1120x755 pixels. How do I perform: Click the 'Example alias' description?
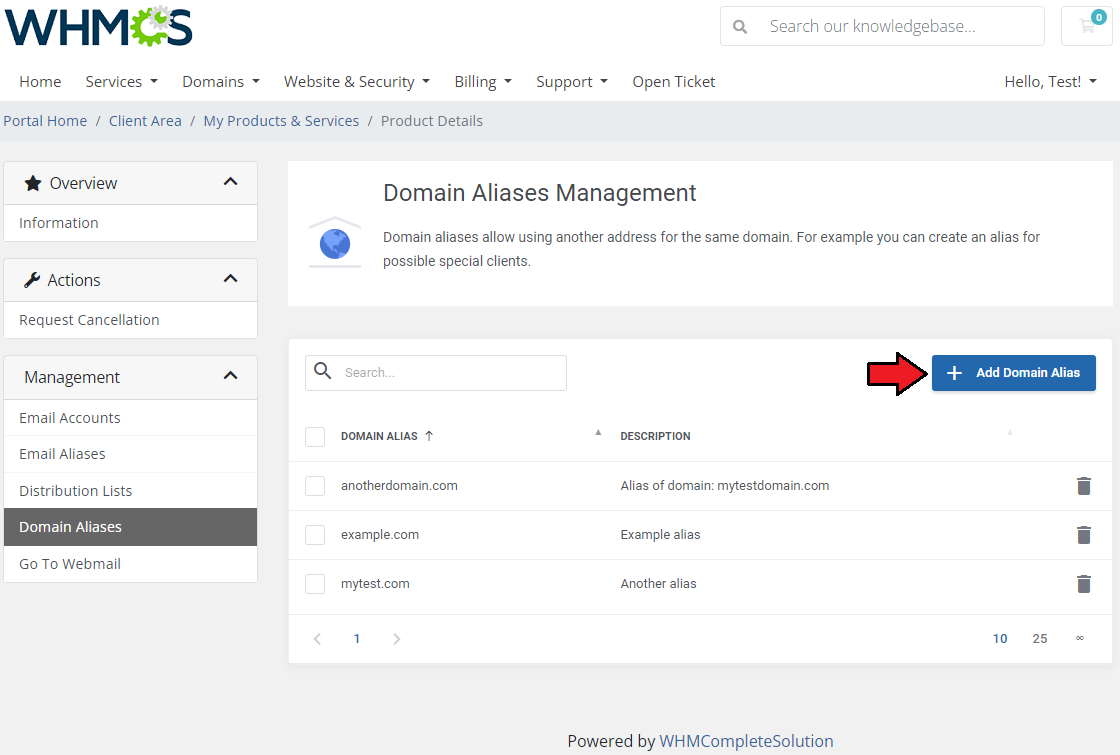[x=660, y=534]
